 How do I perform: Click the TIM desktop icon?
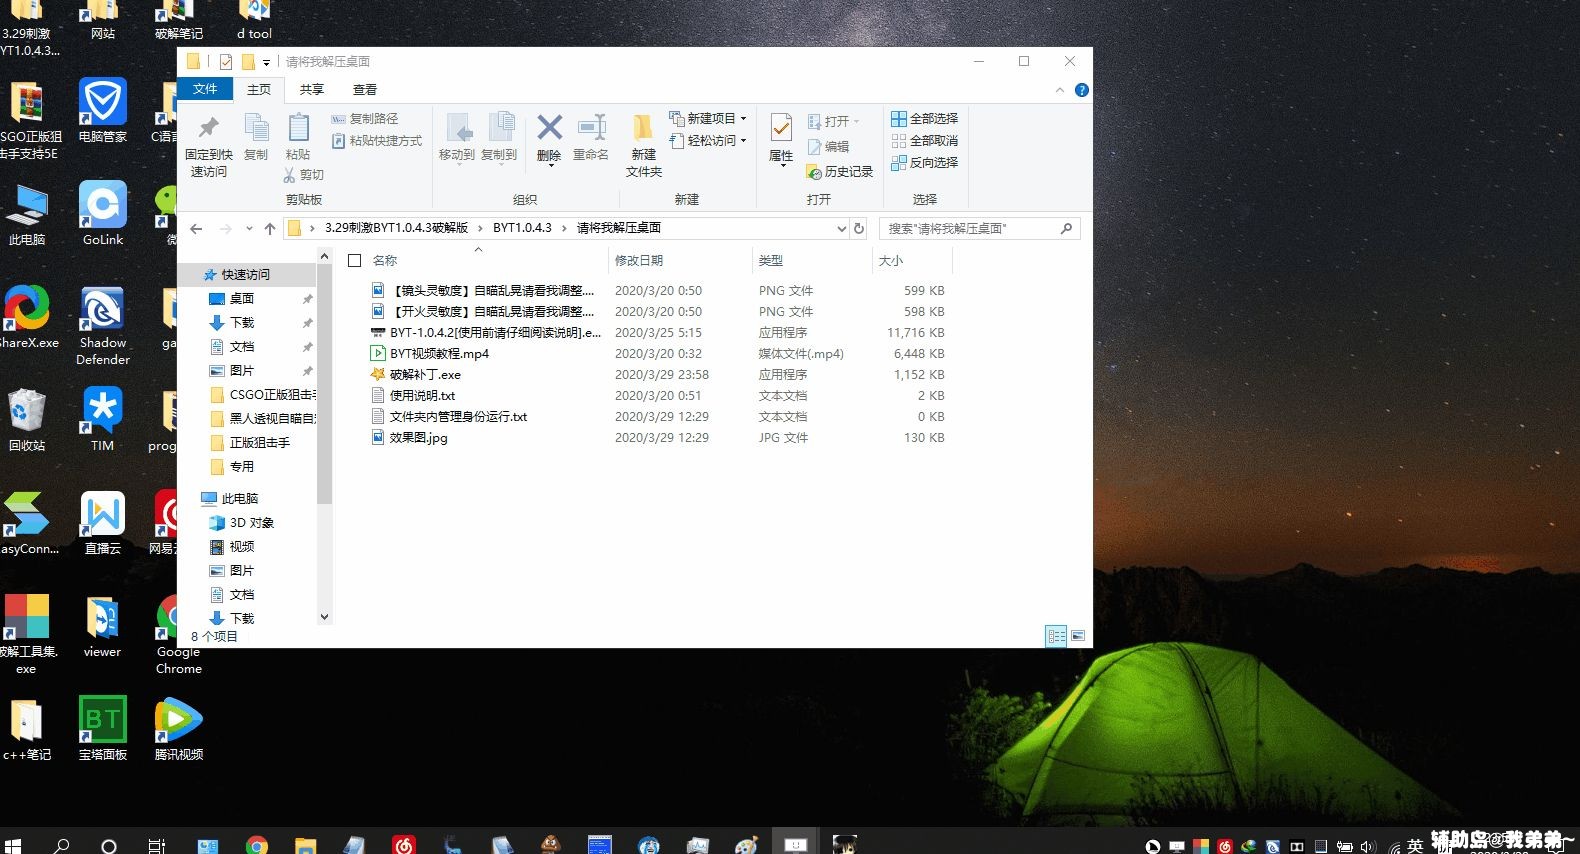[103, 420]
